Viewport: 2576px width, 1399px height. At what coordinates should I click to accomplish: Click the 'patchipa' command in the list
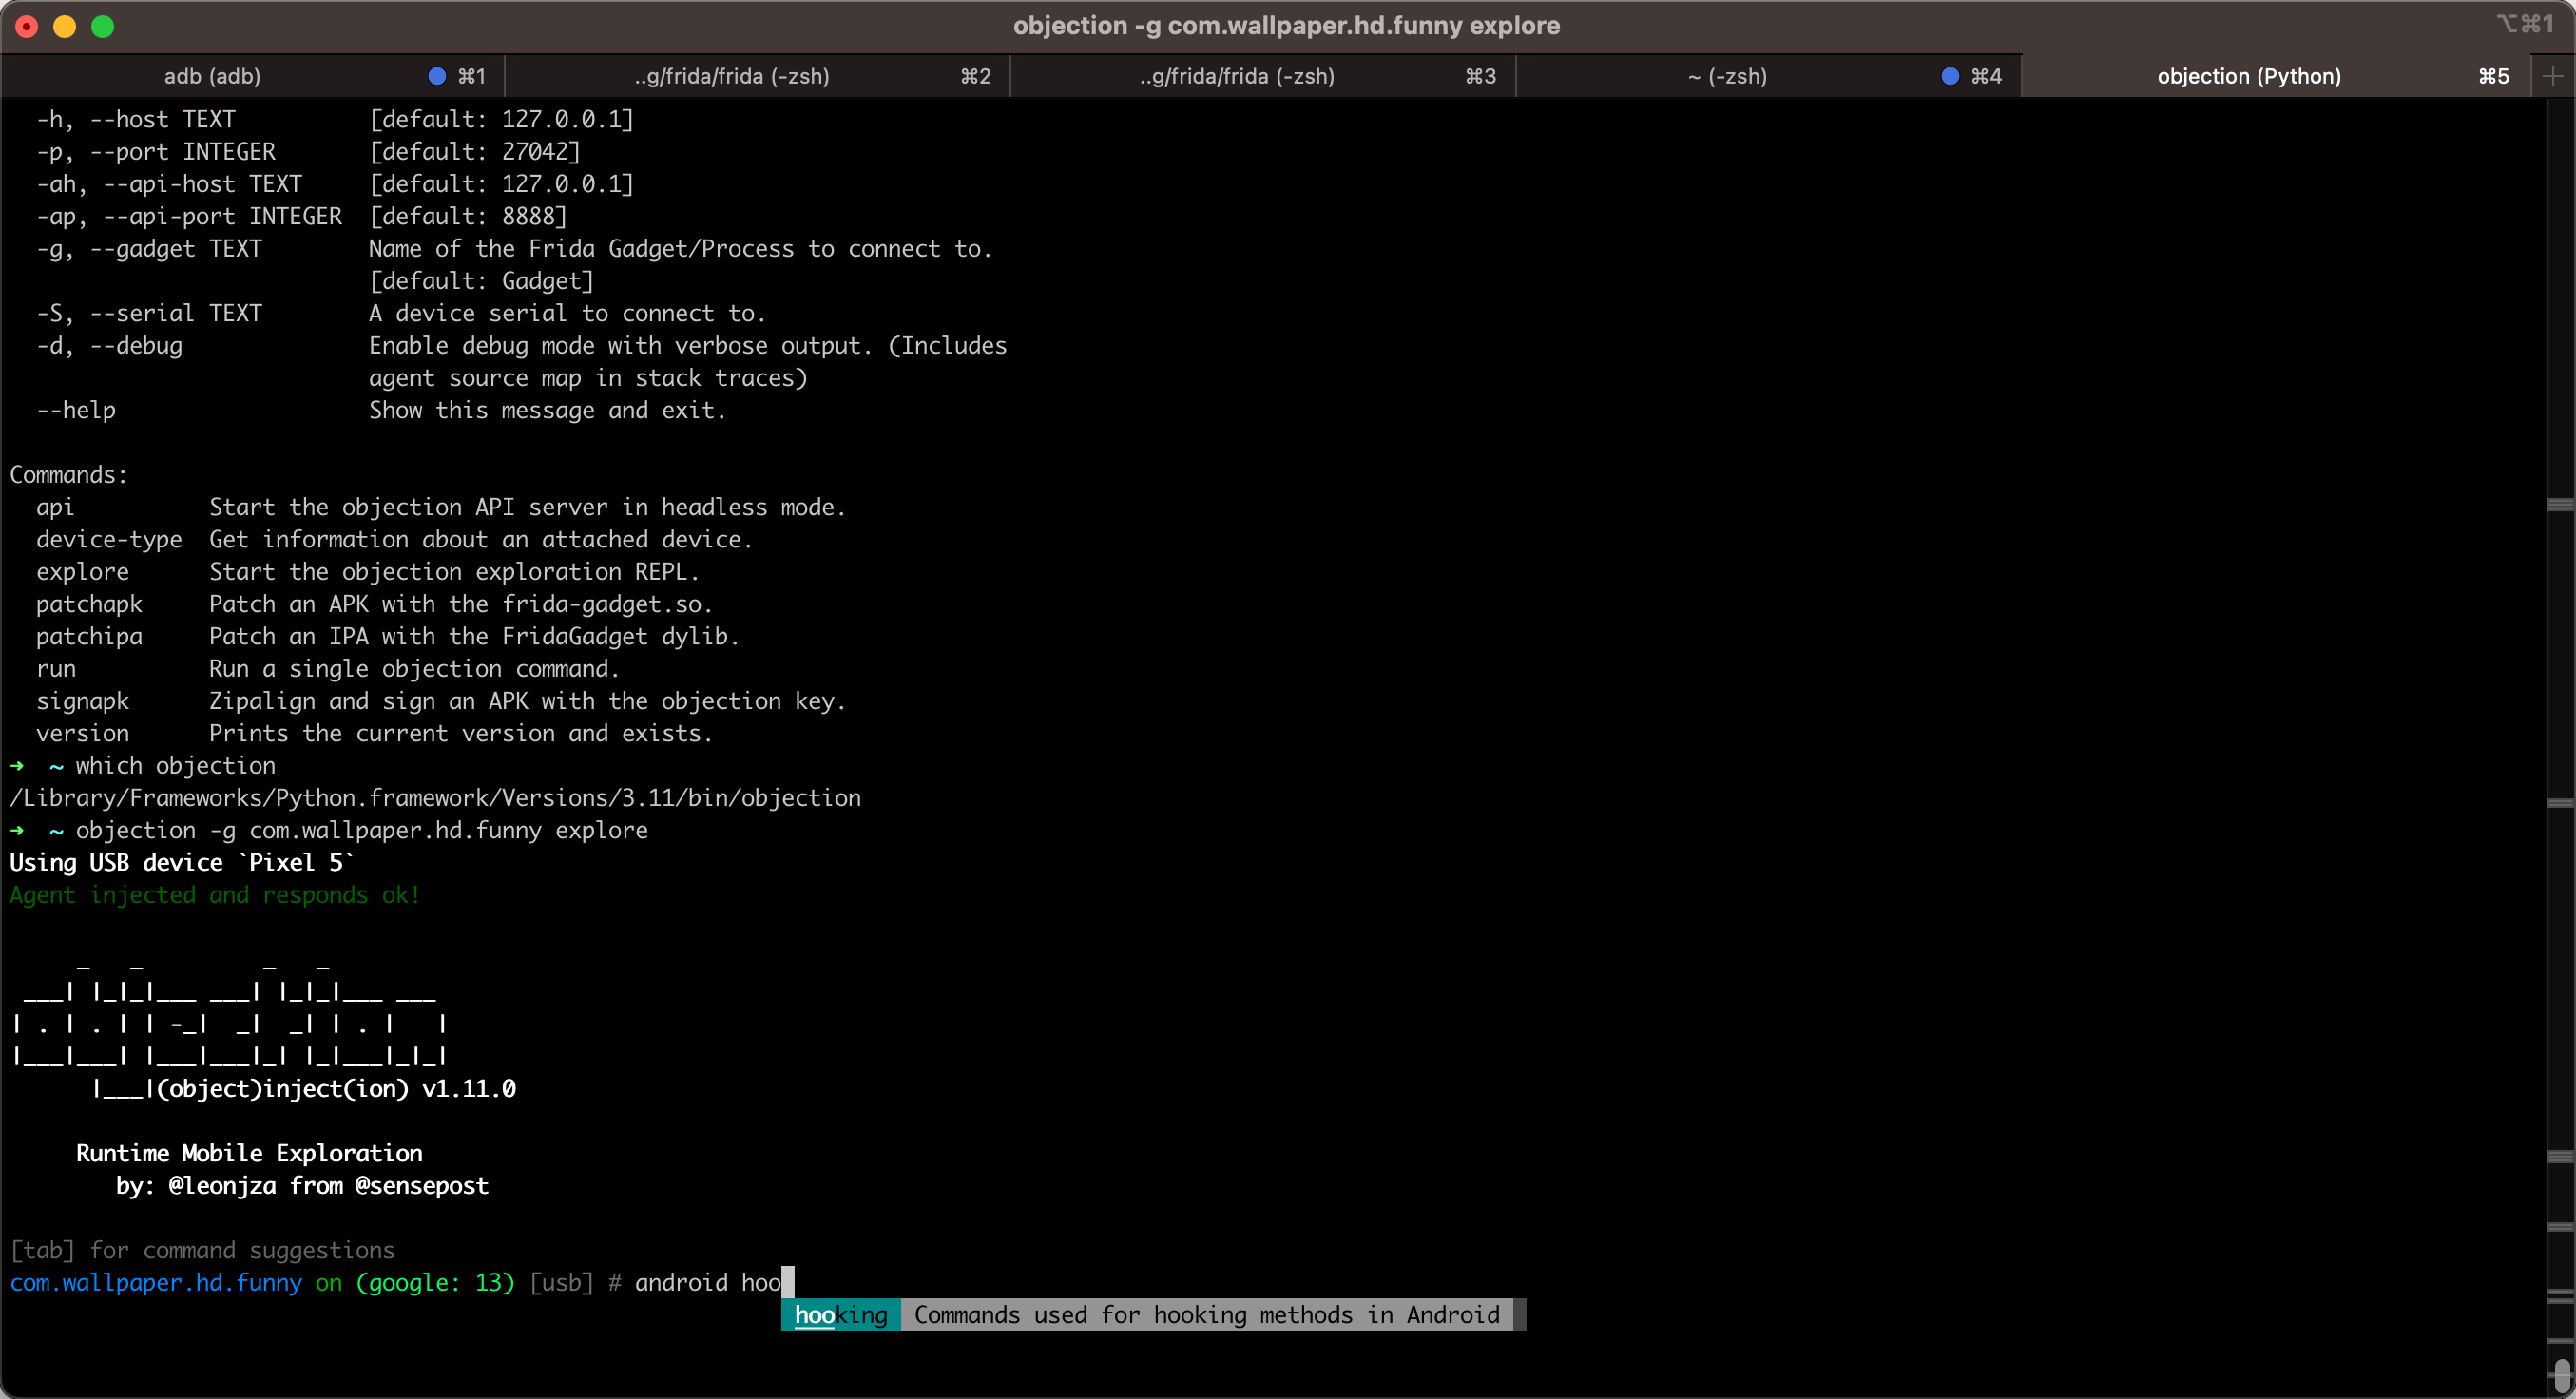coord(89,636)
